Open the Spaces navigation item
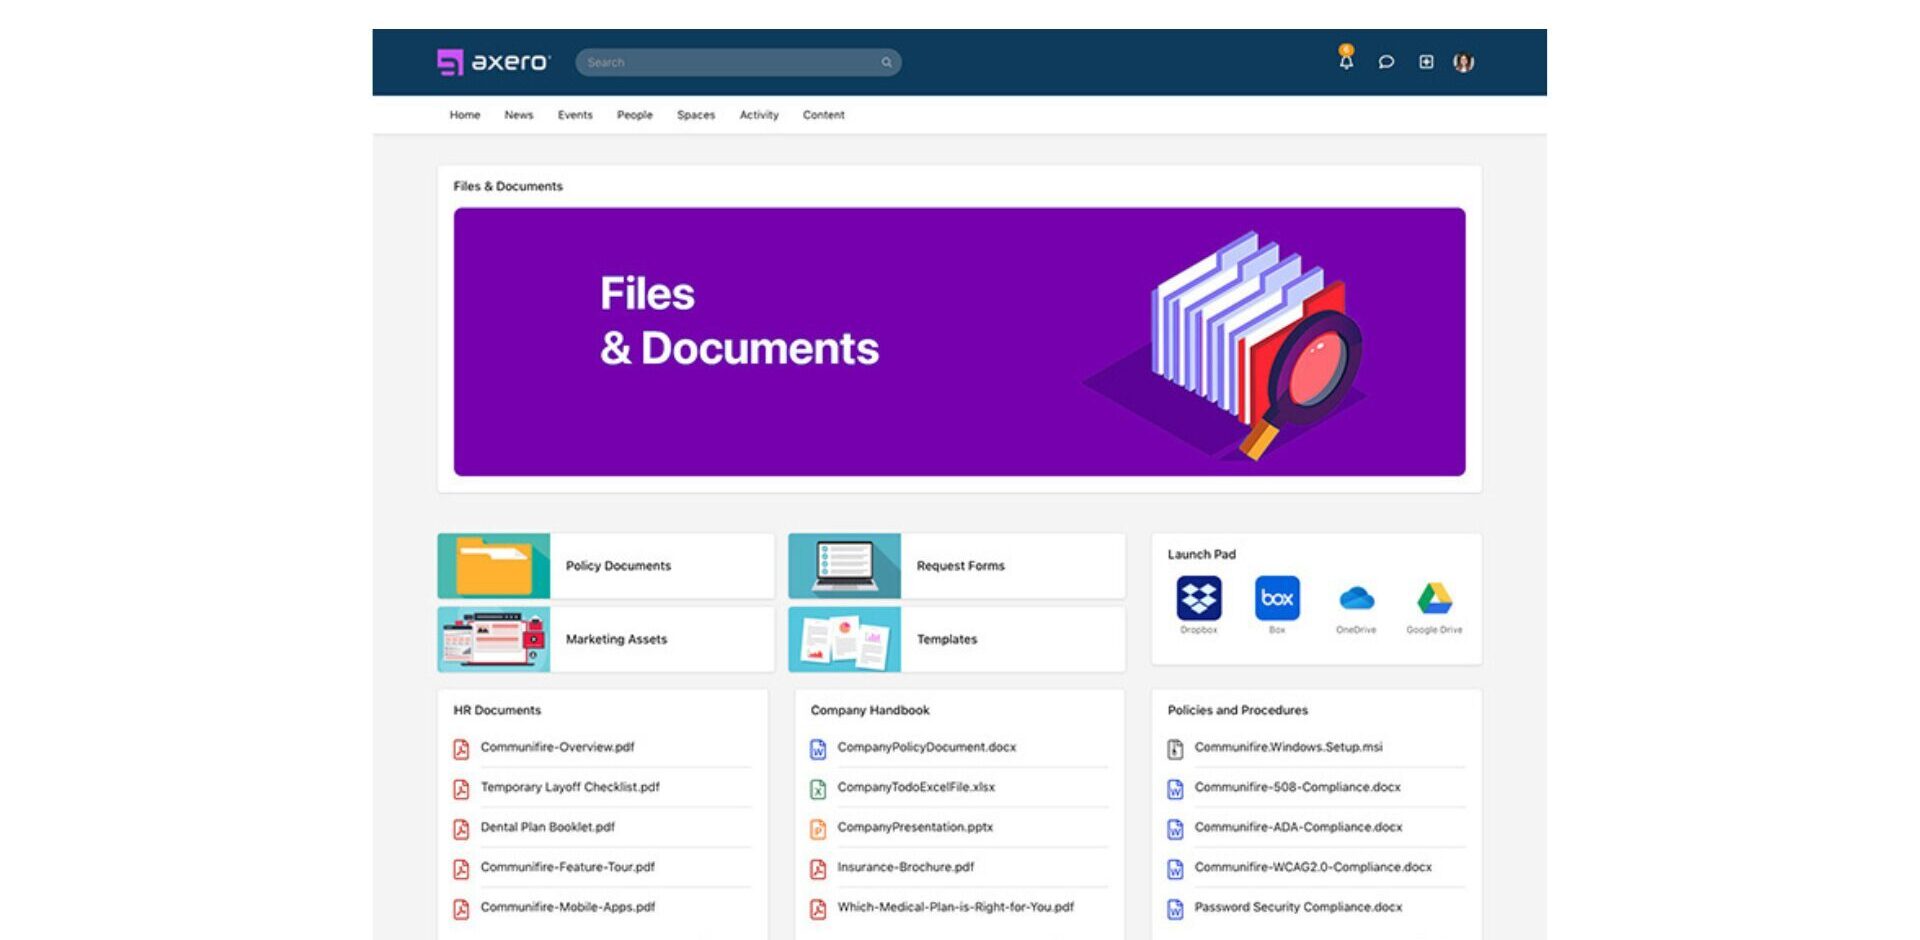This screenshot has height=940, width=1920. (x=695, y=115)
